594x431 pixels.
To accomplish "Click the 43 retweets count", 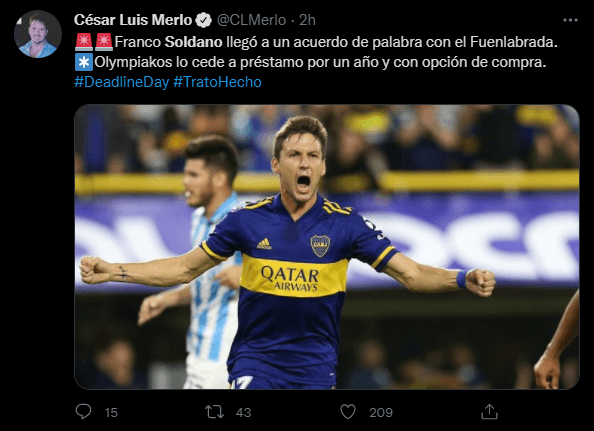I will pos(243,412).
